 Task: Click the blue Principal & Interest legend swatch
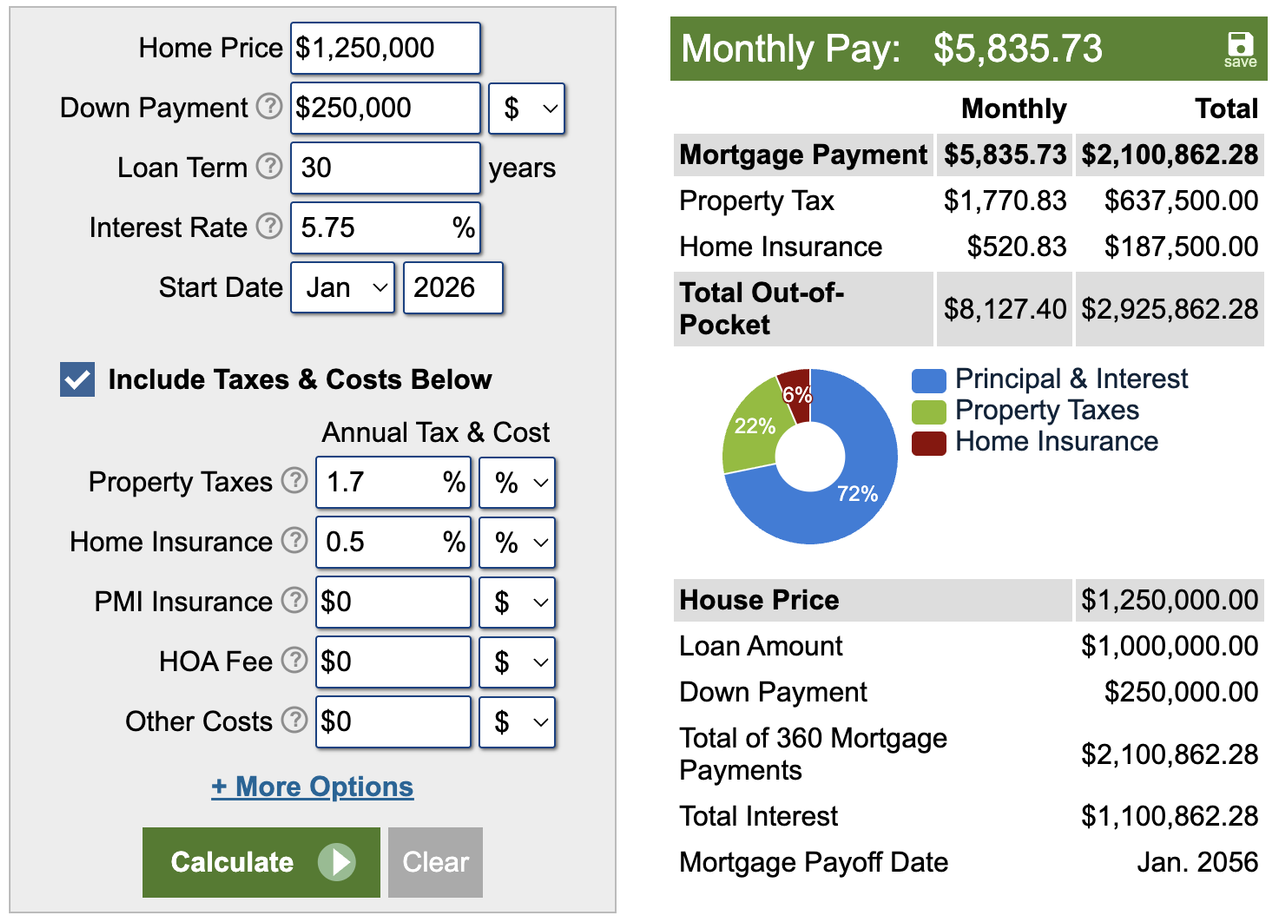tap(929, 380)
